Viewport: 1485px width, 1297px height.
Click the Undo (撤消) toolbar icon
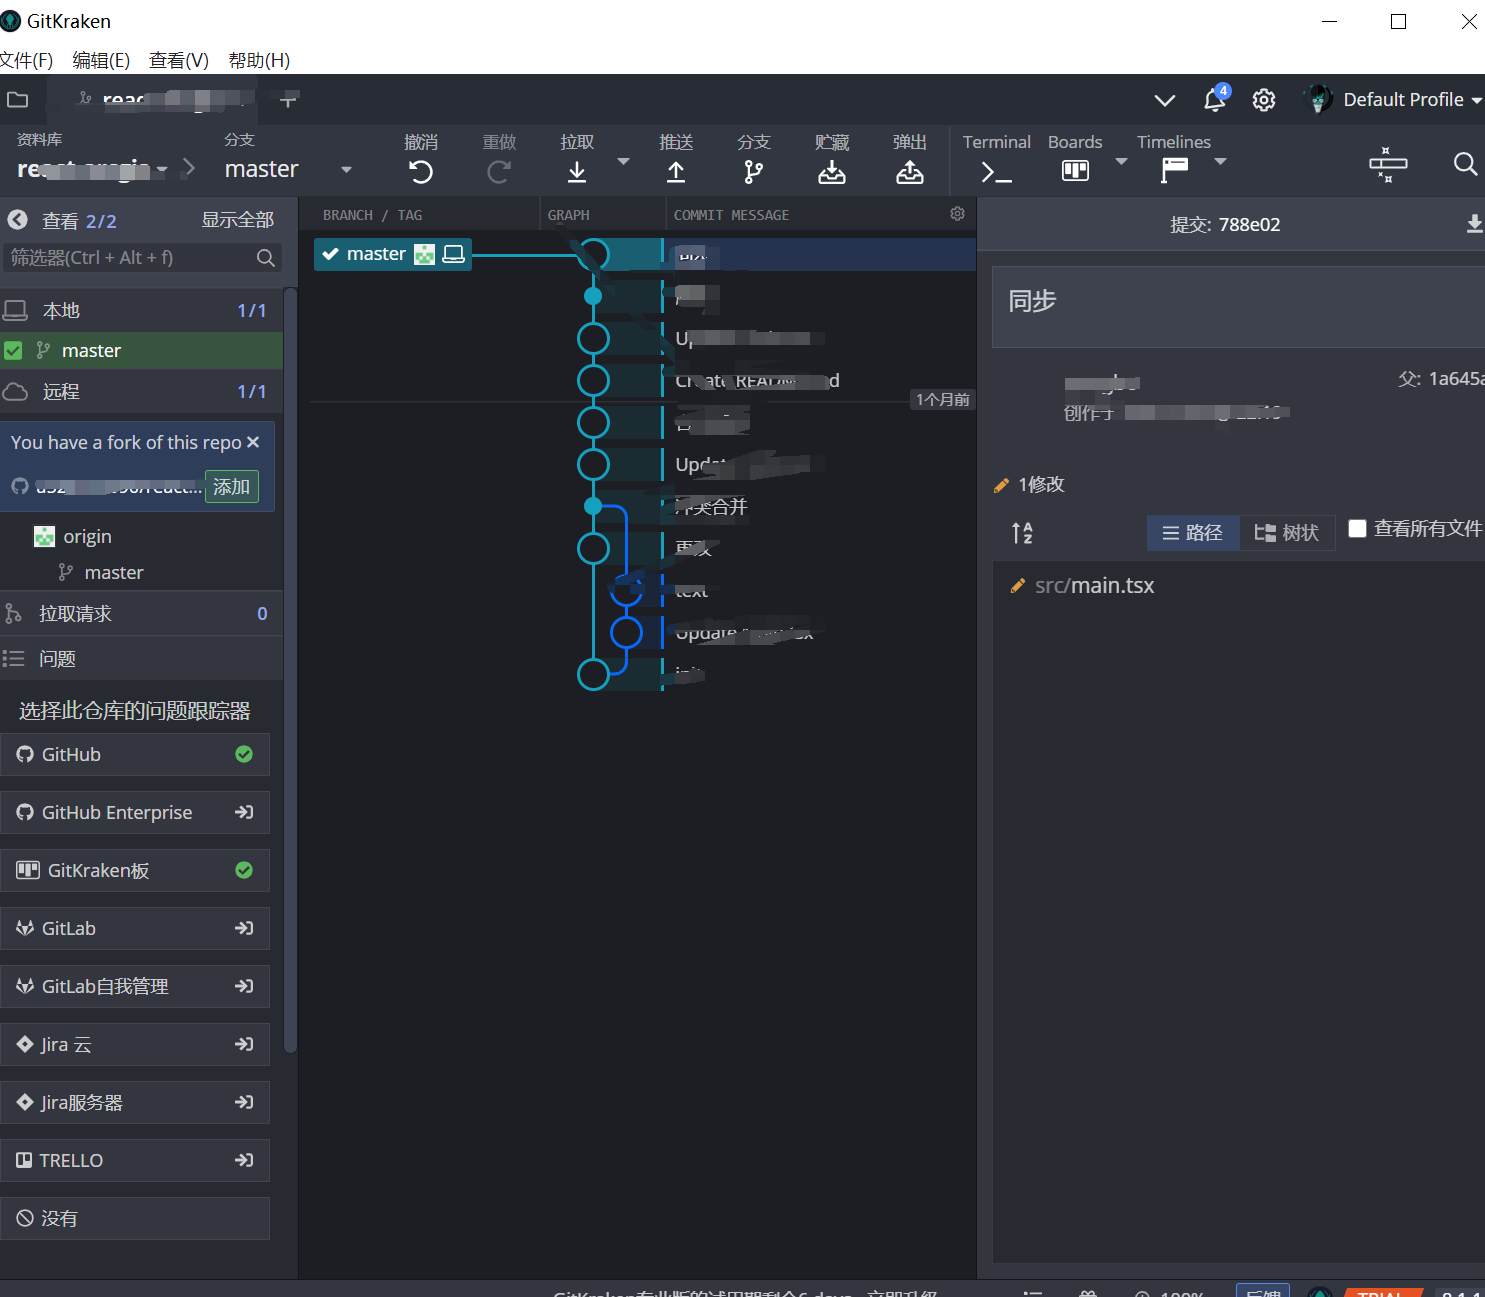pos(421,172)
